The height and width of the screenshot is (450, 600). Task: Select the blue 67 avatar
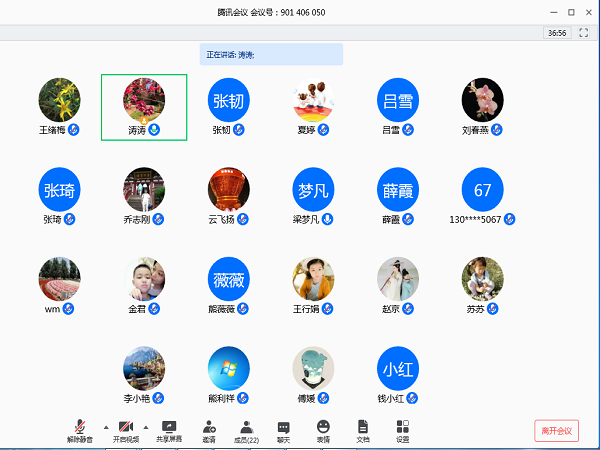coord(483,189)
